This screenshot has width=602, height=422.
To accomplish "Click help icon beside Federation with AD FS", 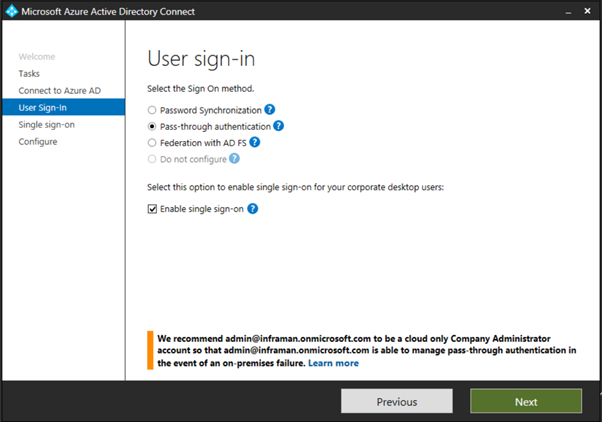I will (x=254, y=143).
